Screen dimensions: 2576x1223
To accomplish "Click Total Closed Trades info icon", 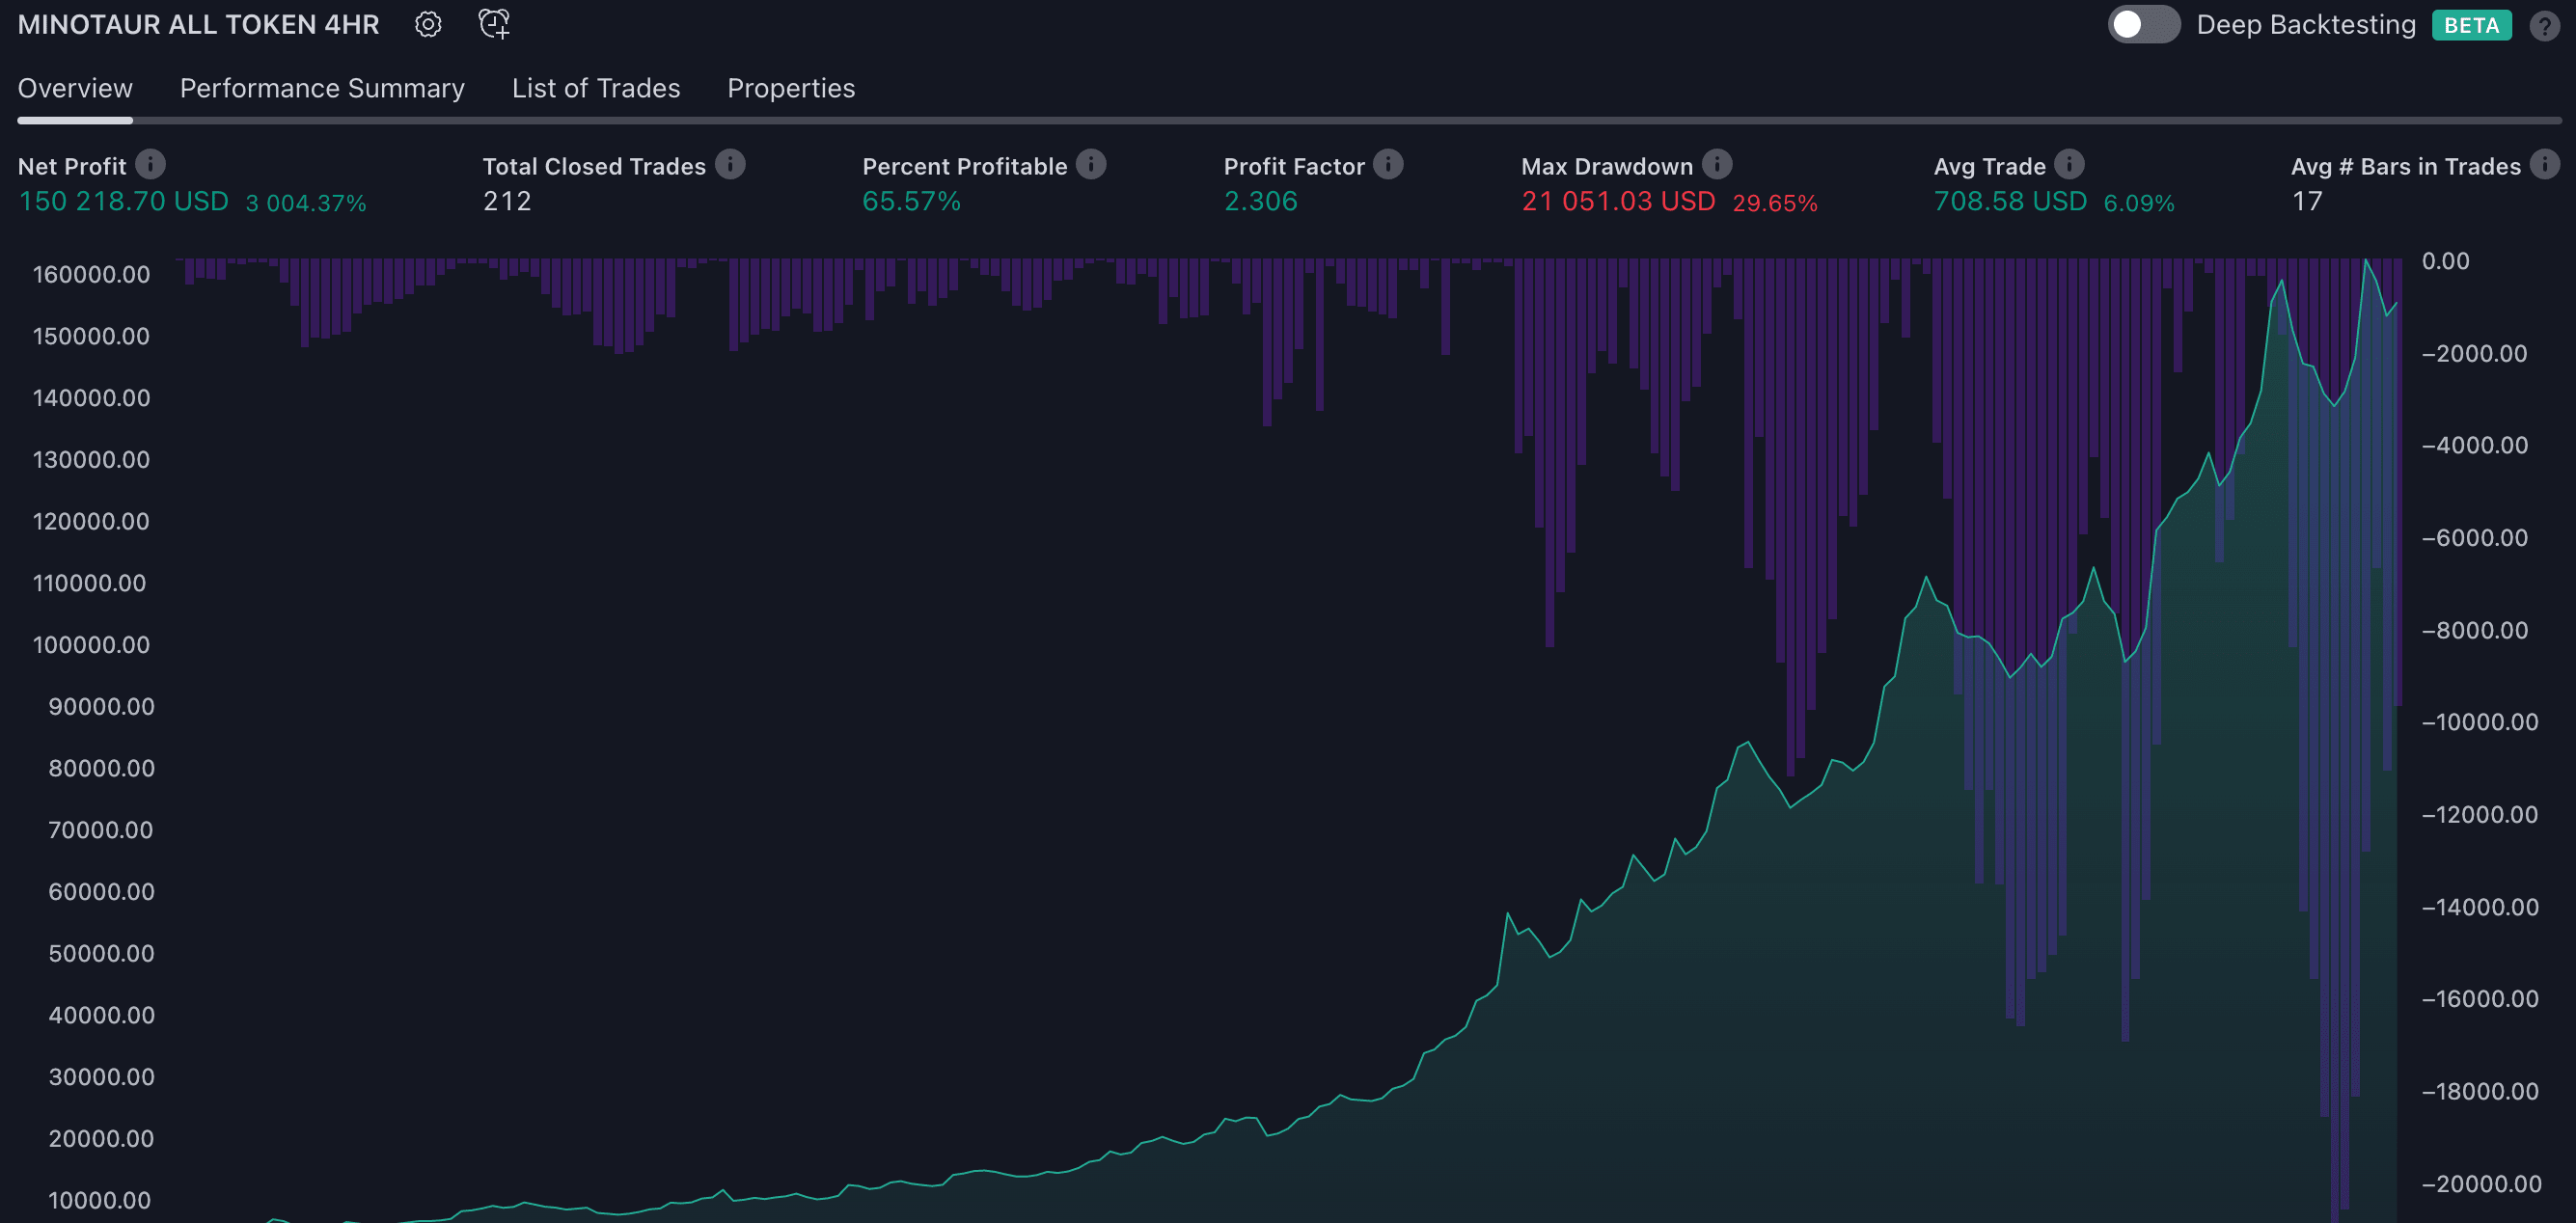I will 730,164.
